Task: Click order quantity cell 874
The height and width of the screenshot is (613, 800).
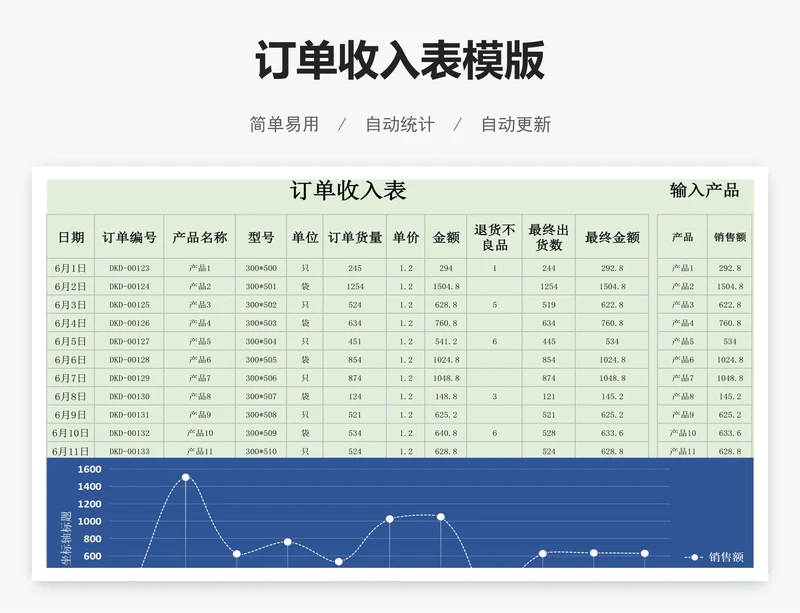Action: [x=355, y=378]
